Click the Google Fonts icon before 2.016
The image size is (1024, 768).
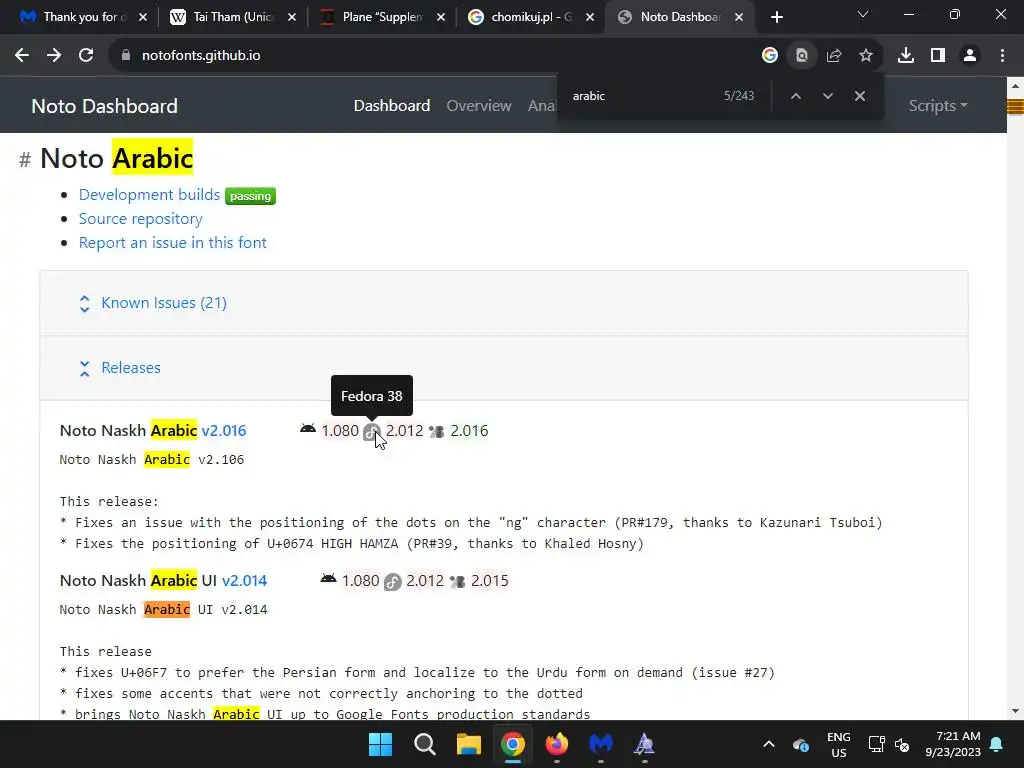click(436, 431)
